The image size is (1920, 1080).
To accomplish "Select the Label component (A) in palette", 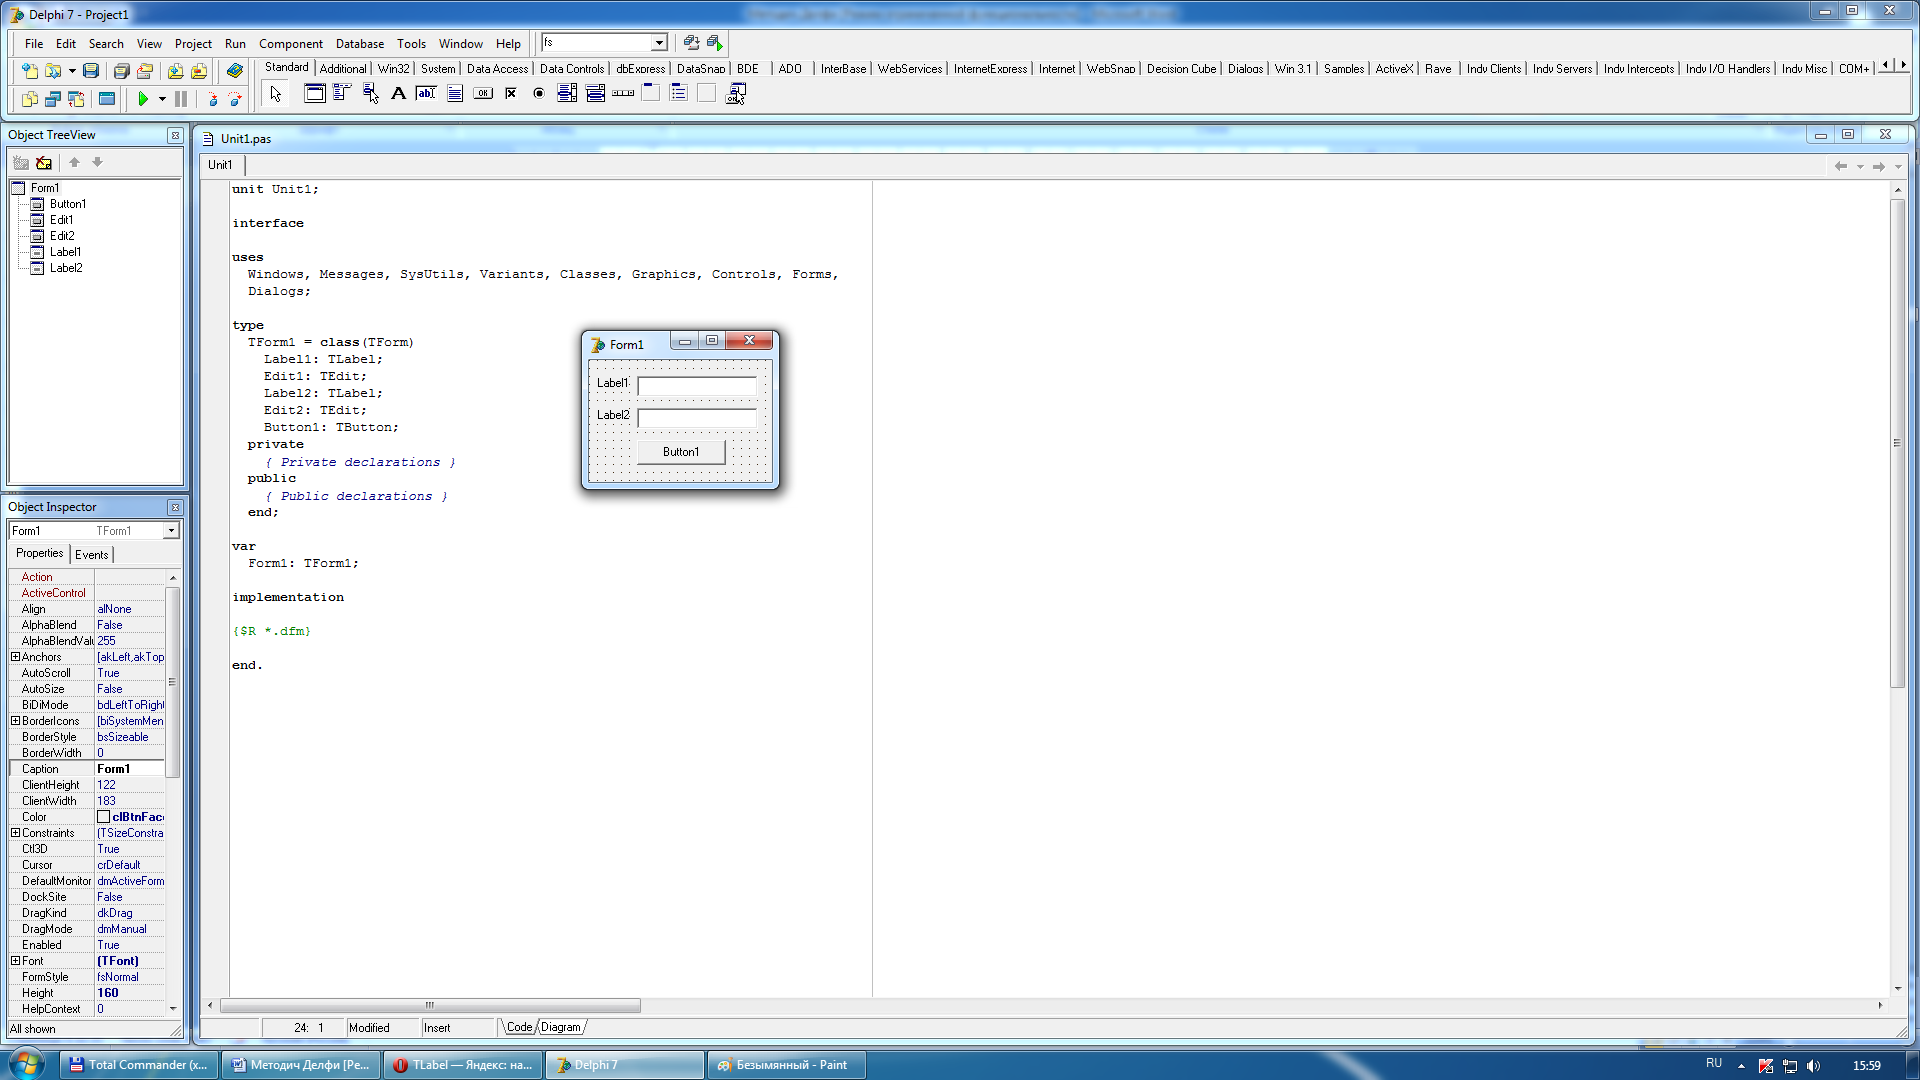I will (x=398, y=93).
